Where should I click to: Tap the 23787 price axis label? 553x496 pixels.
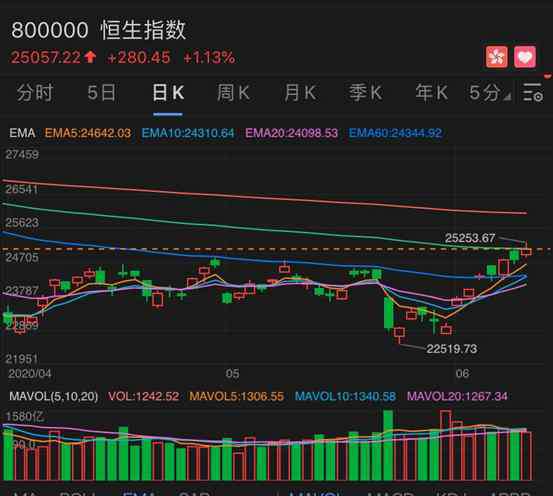(22, 291)
